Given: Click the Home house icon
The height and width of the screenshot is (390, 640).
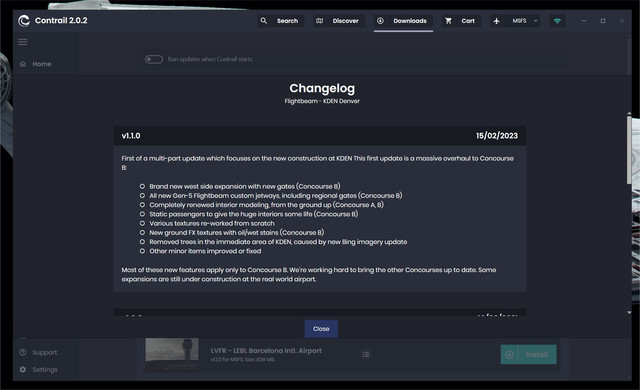Looking at the screenshot, I should (x=23, y=64).
